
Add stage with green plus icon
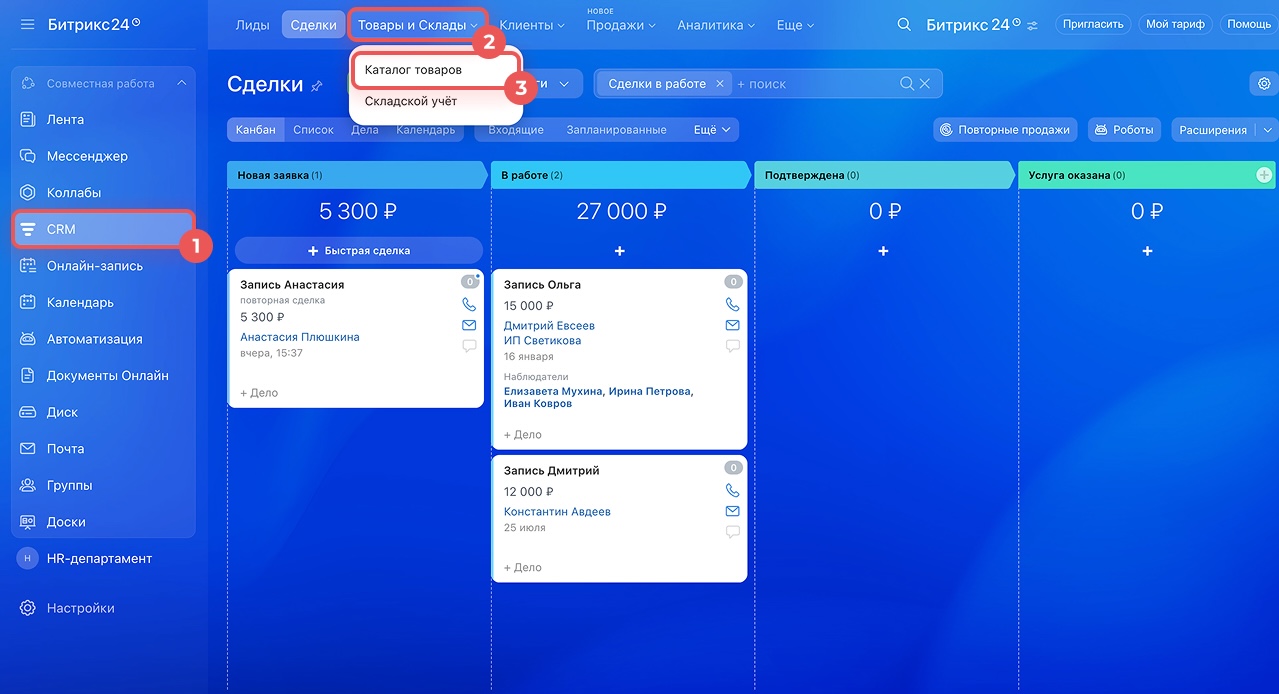(x=1264, y=175)
